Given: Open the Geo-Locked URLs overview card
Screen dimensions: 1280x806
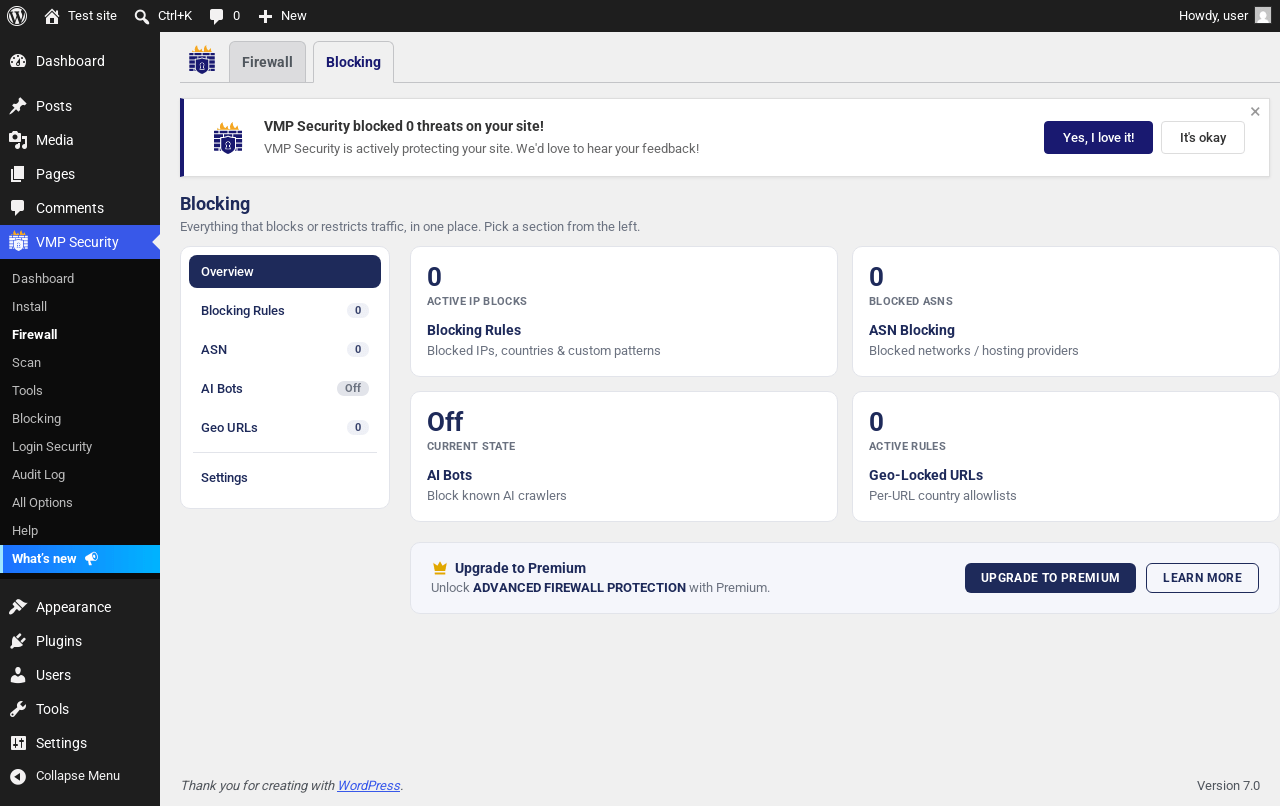Looking at the screenshot, I should coord(1066,457).
